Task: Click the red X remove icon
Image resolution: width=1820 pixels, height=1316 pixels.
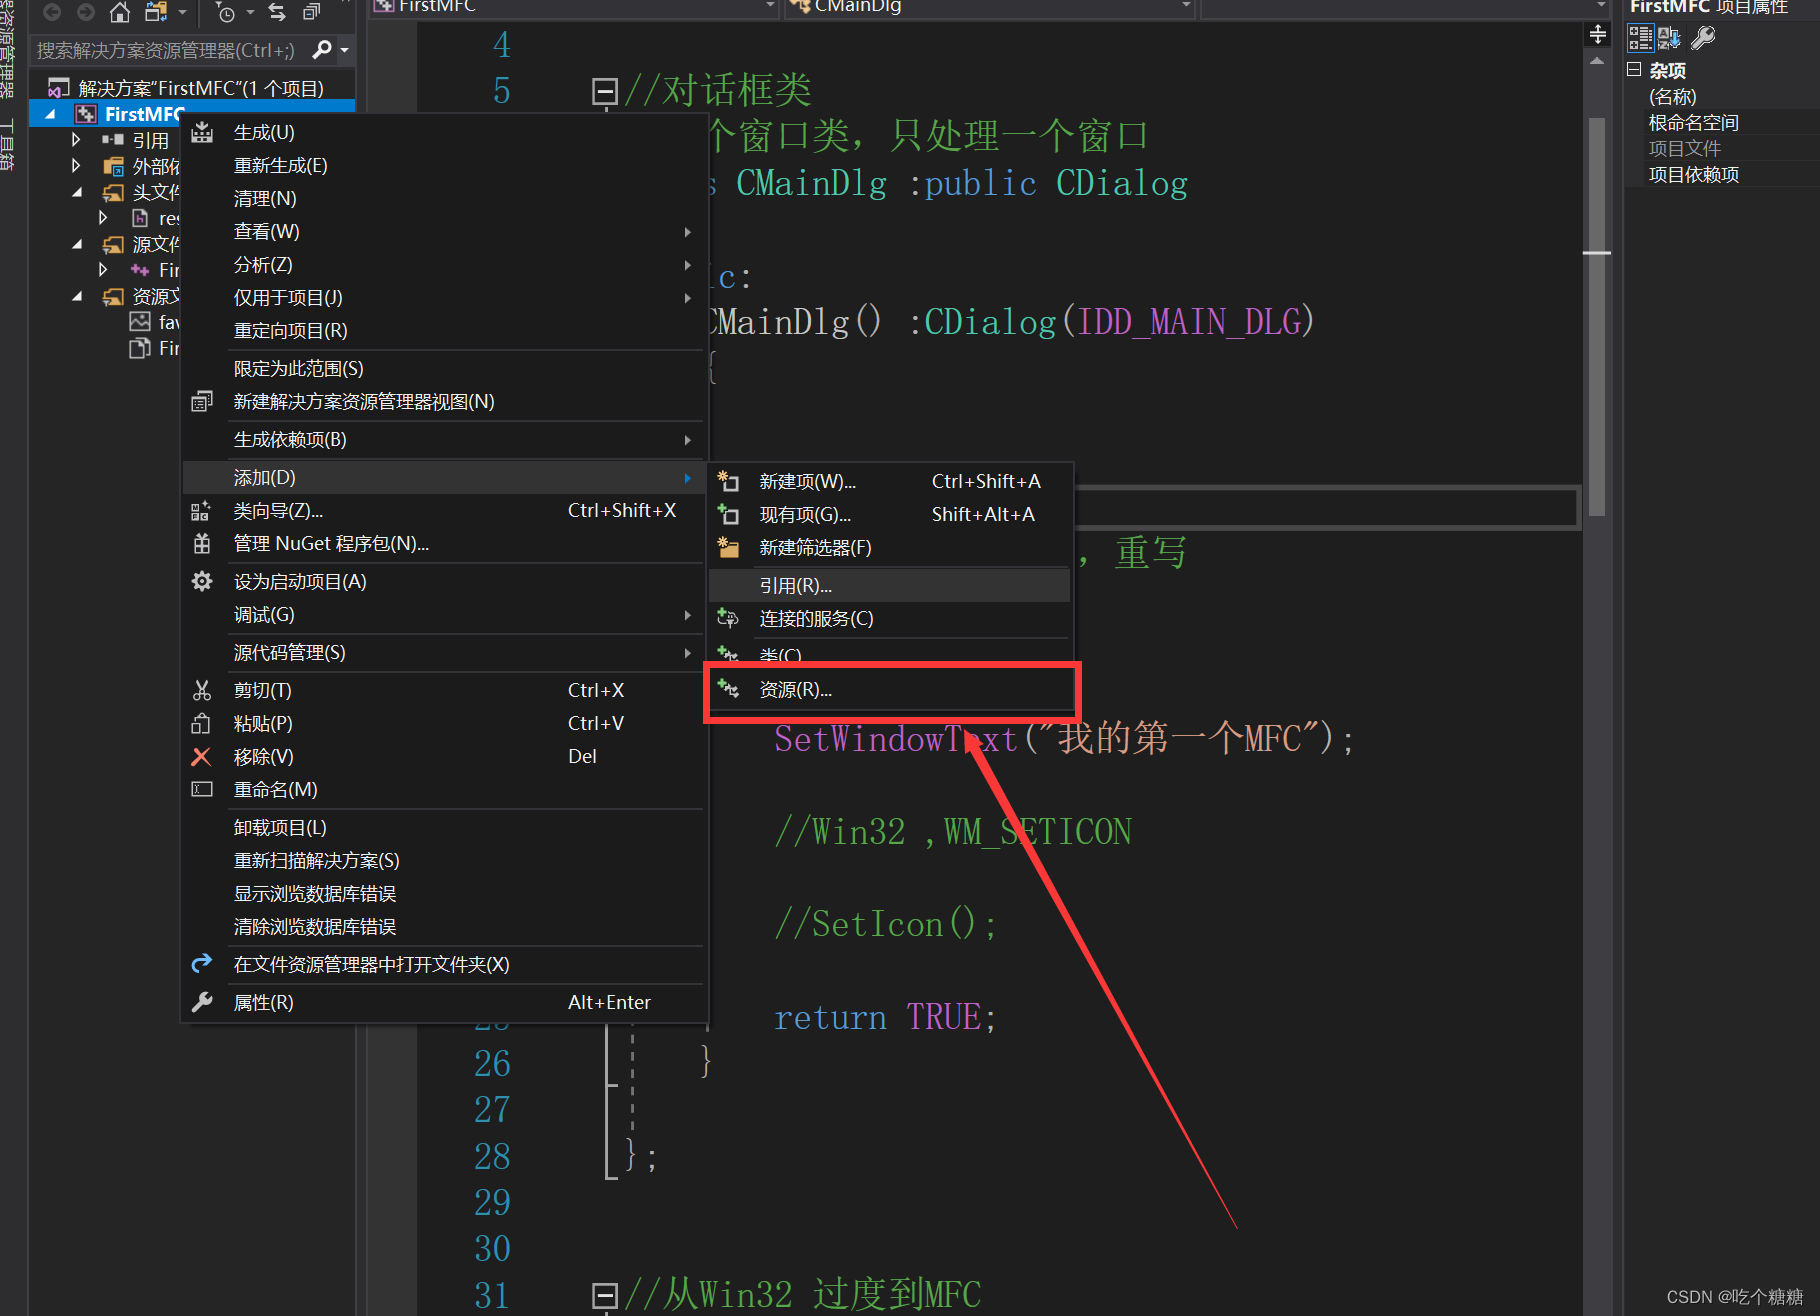Action: pyautogui.click(x=202, y=756)
